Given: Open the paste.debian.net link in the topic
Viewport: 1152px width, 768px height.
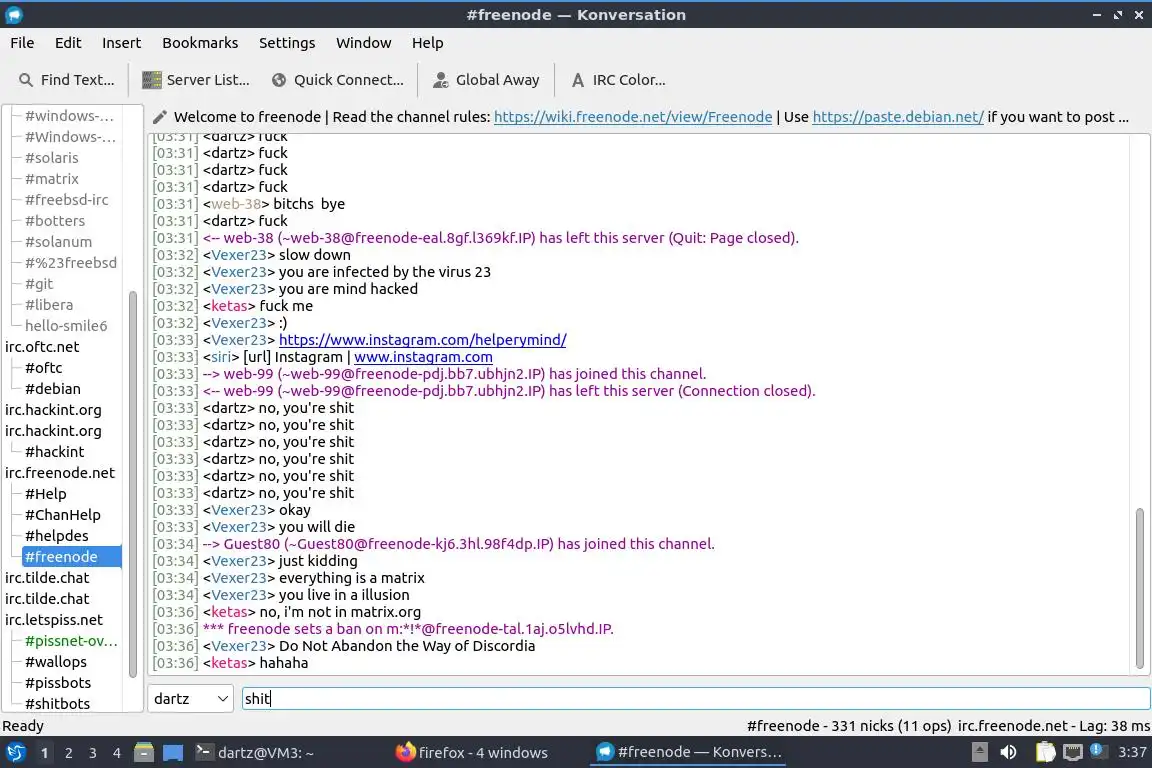Looking at the screenshot, I should [x=898, y=117].
